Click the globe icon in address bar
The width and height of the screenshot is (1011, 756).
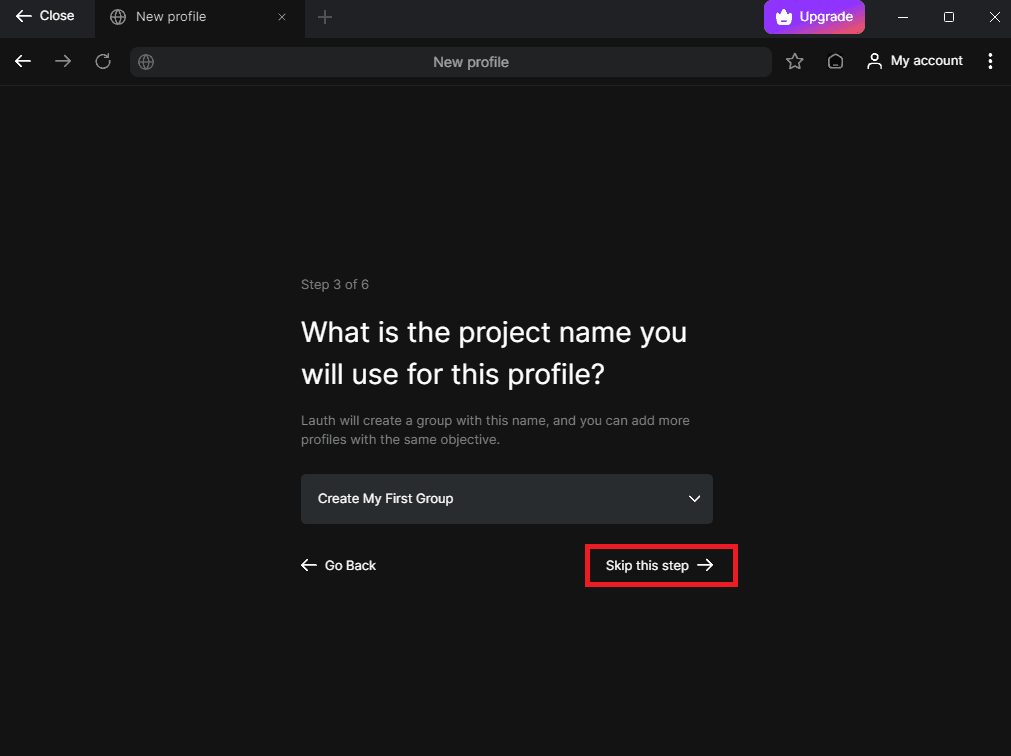(x=146, y=62)
